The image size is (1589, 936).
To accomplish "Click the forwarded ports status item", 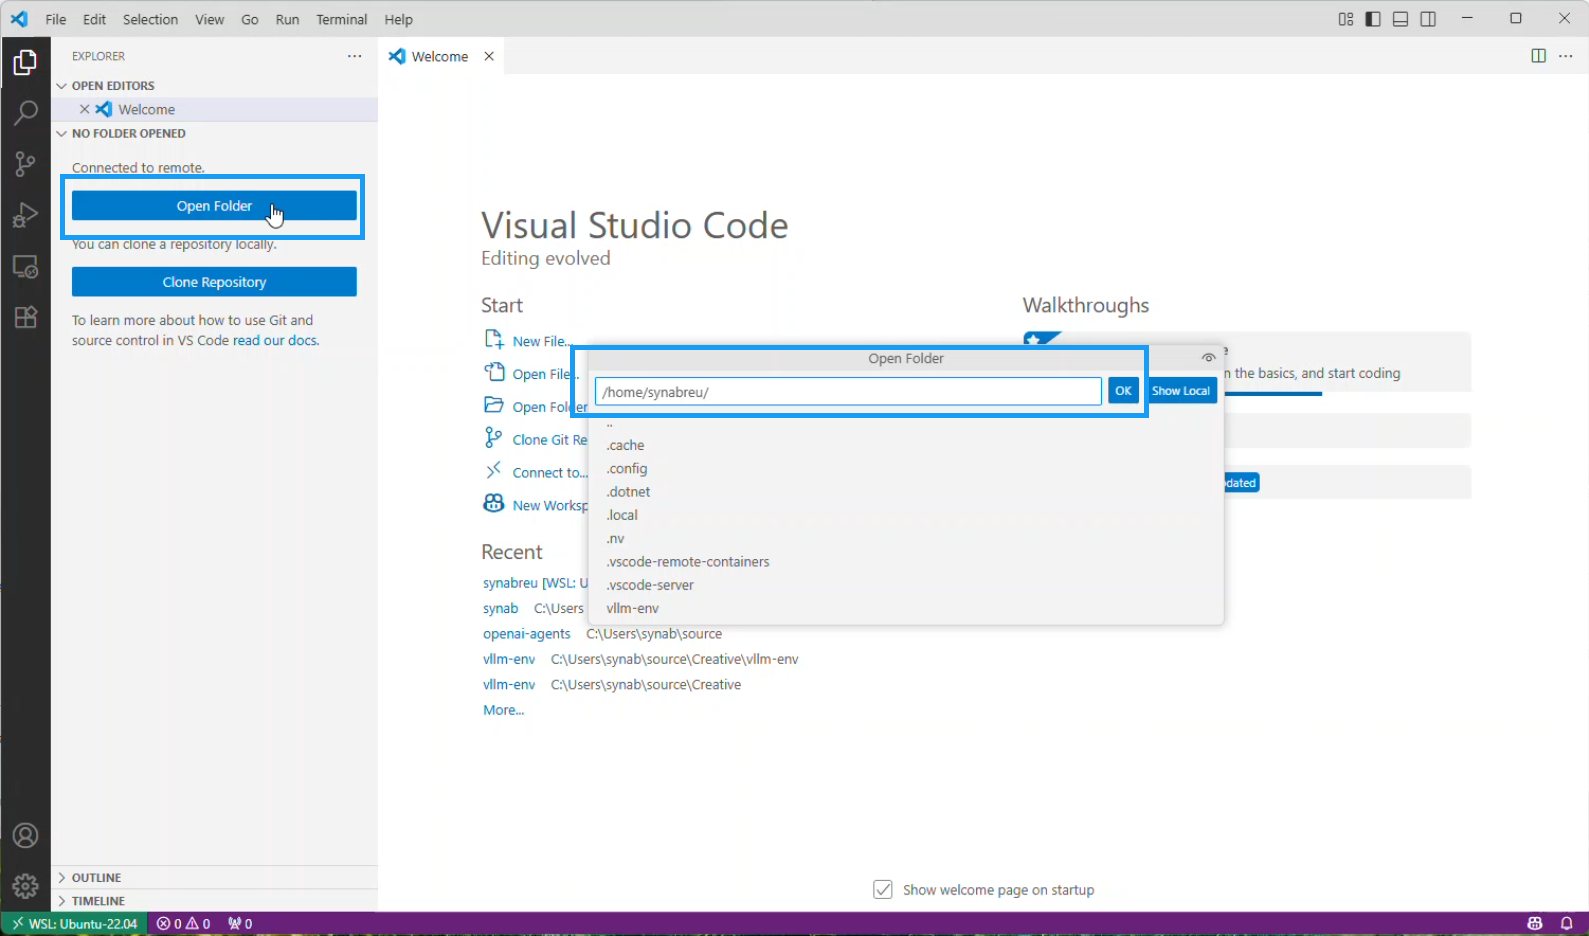I will click(240, 924).
